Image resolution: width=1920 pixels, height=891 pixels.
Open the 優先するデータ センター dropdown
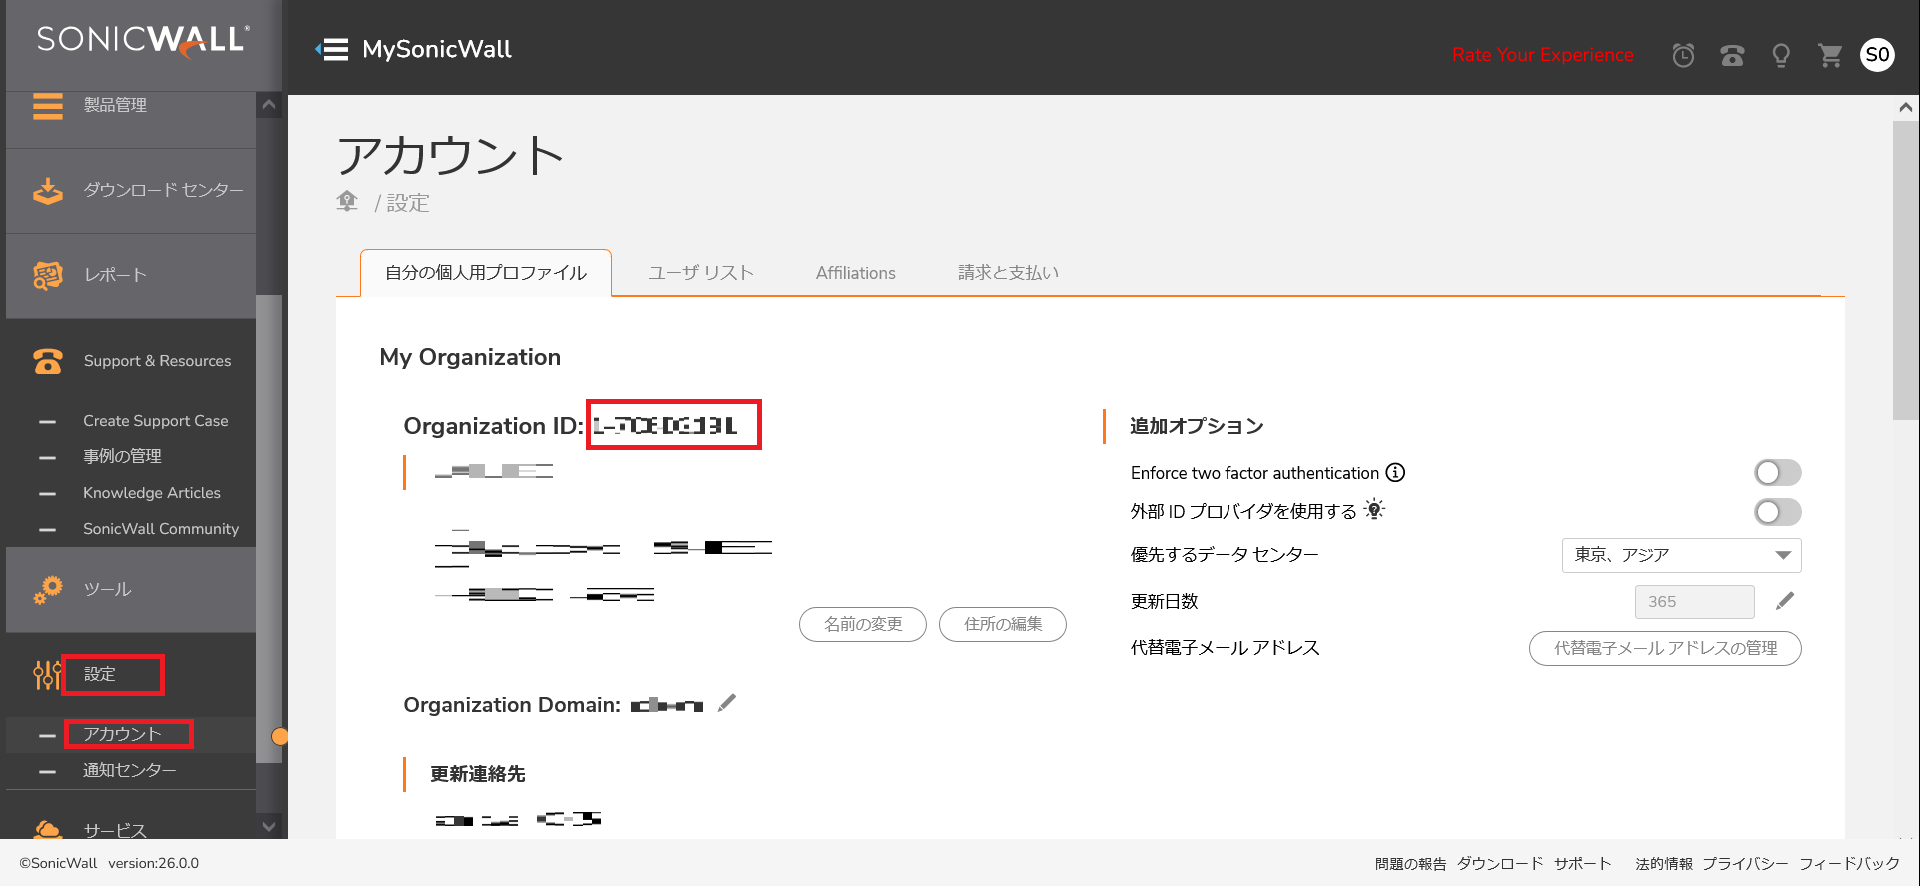[x=1681, y=555]
